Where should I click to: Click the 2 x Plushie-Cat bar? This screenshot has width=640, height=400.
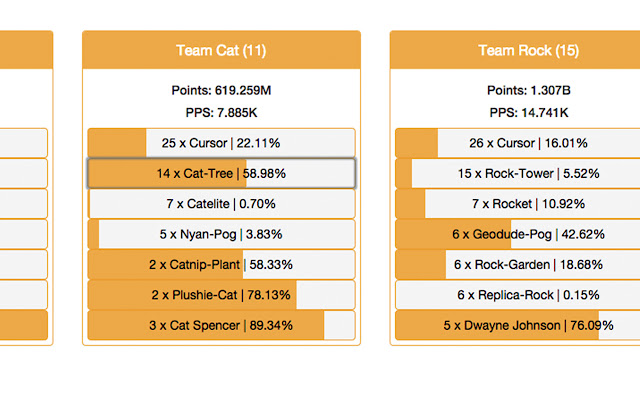(x=221, y=295)
